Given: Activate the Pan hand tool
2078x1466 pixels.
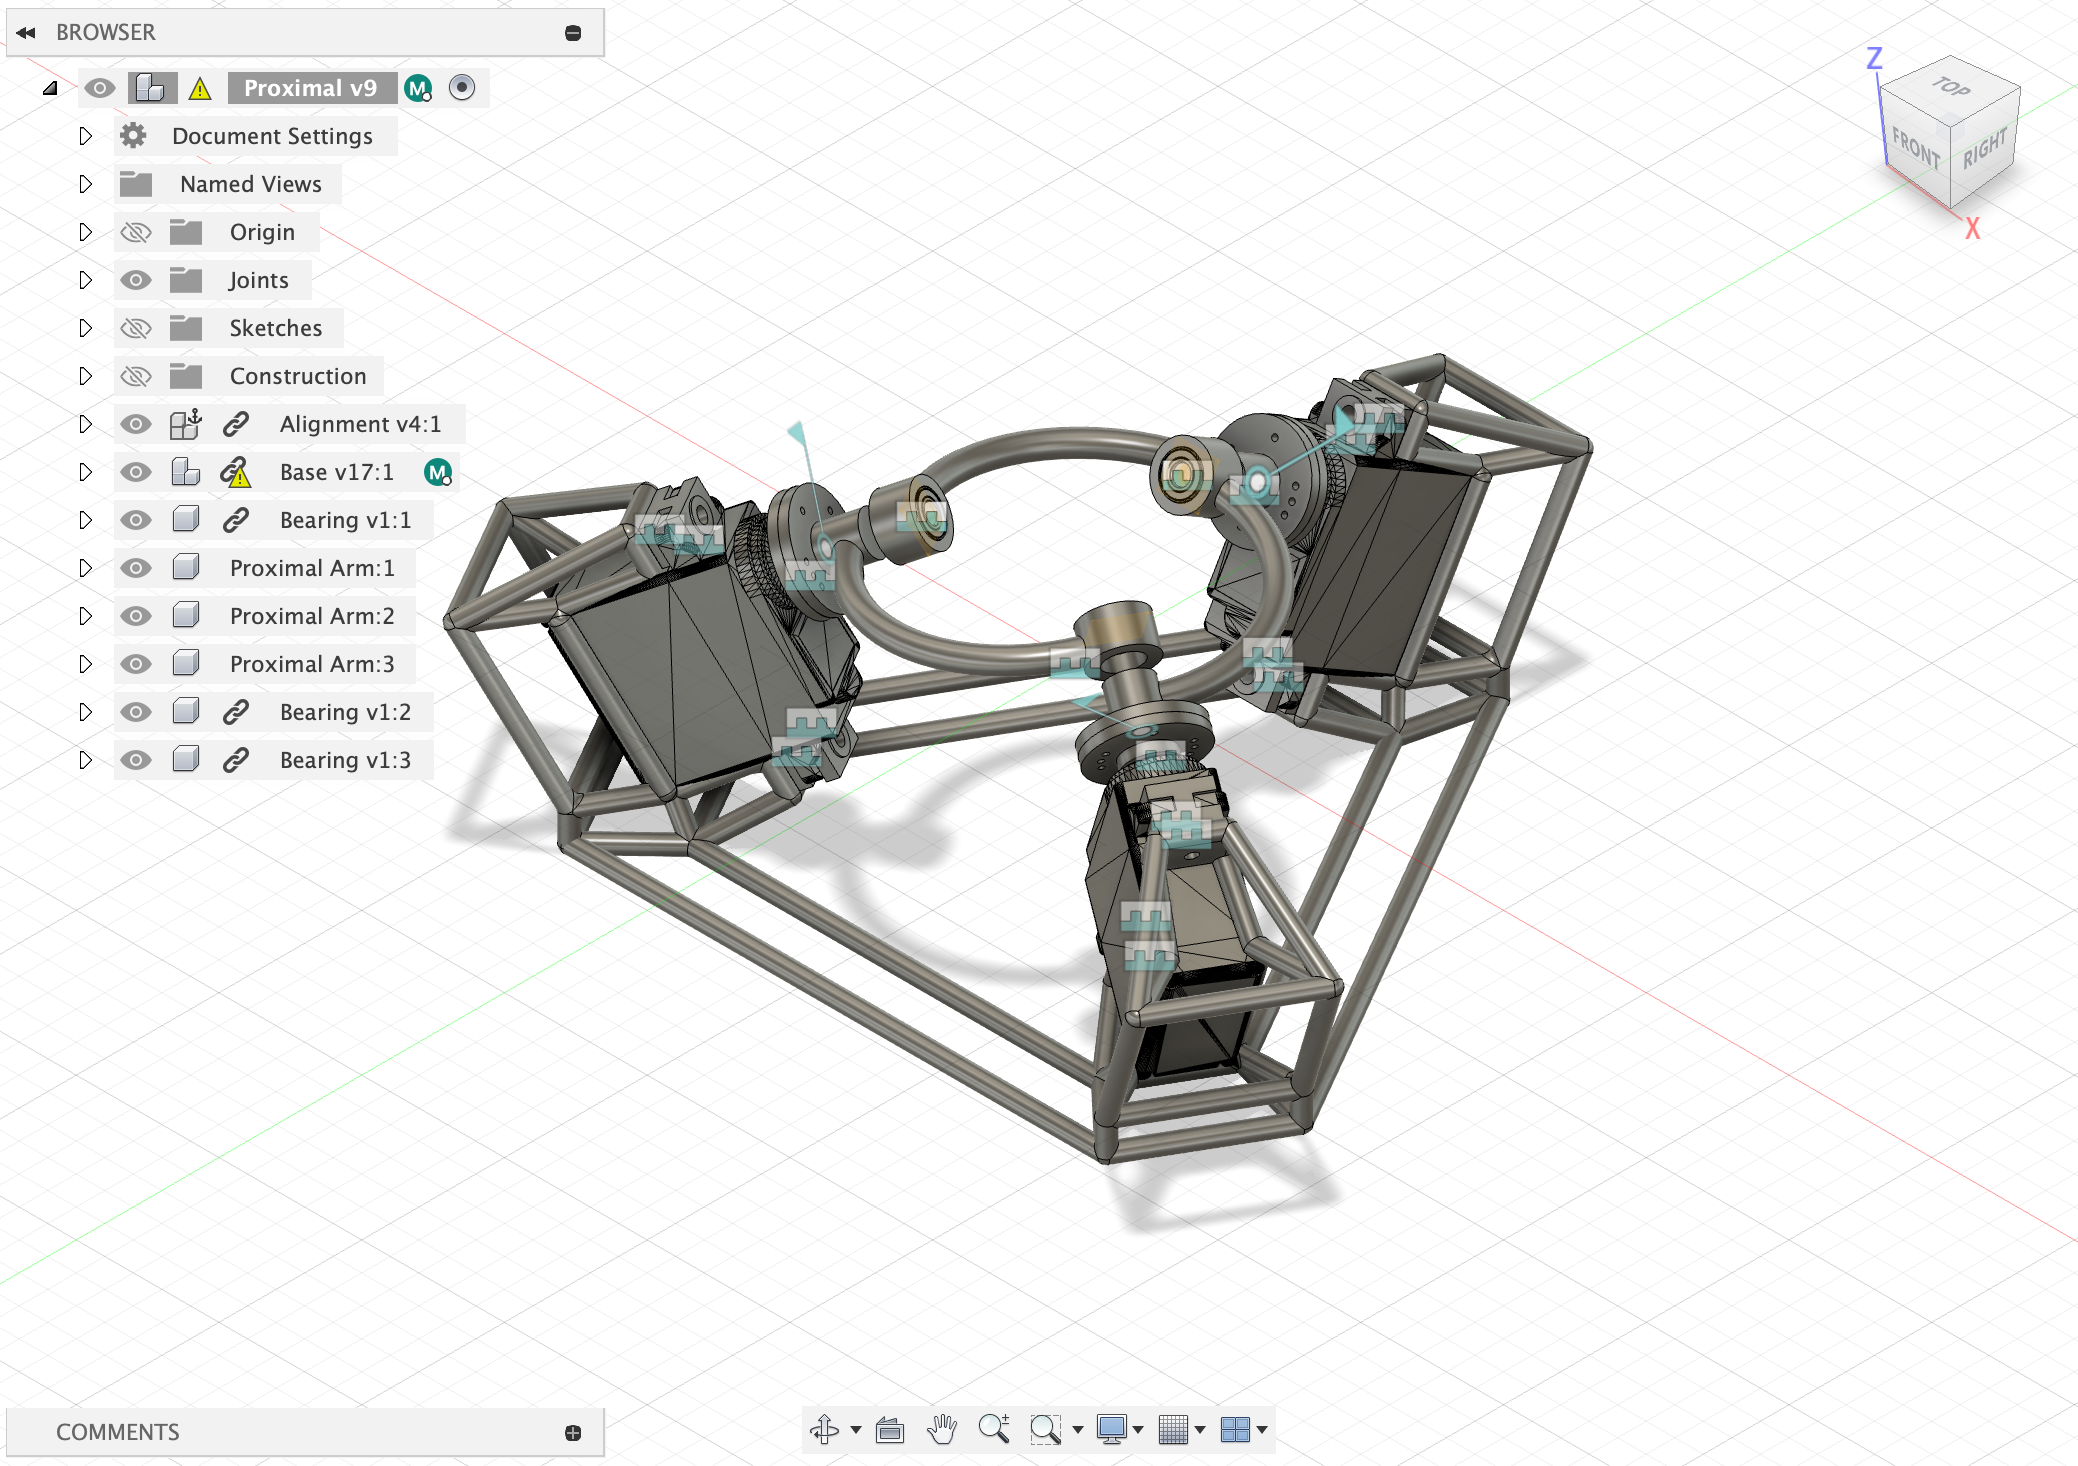Looking at the screenshot, I should tap(941, 1430).
